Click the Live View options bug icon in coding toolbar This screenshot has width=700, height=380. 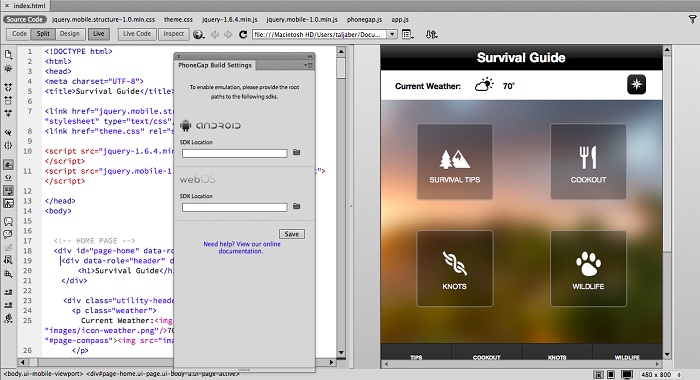[x=8, y=68]
